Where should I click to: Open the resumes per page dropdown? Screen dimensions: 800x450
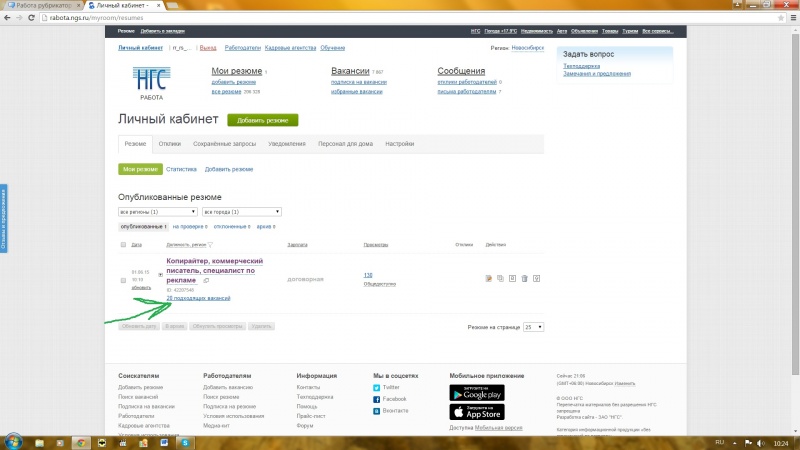coord(534,327)
